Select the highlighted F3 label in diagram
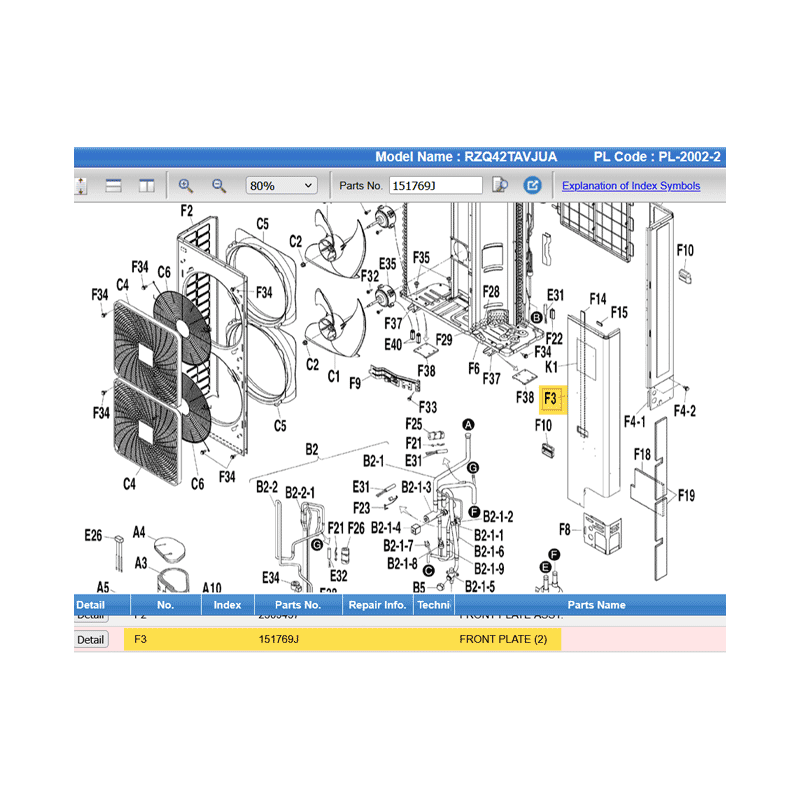This screenshot has height=800, width=800. pyautogui.click(x=552, y=399)
